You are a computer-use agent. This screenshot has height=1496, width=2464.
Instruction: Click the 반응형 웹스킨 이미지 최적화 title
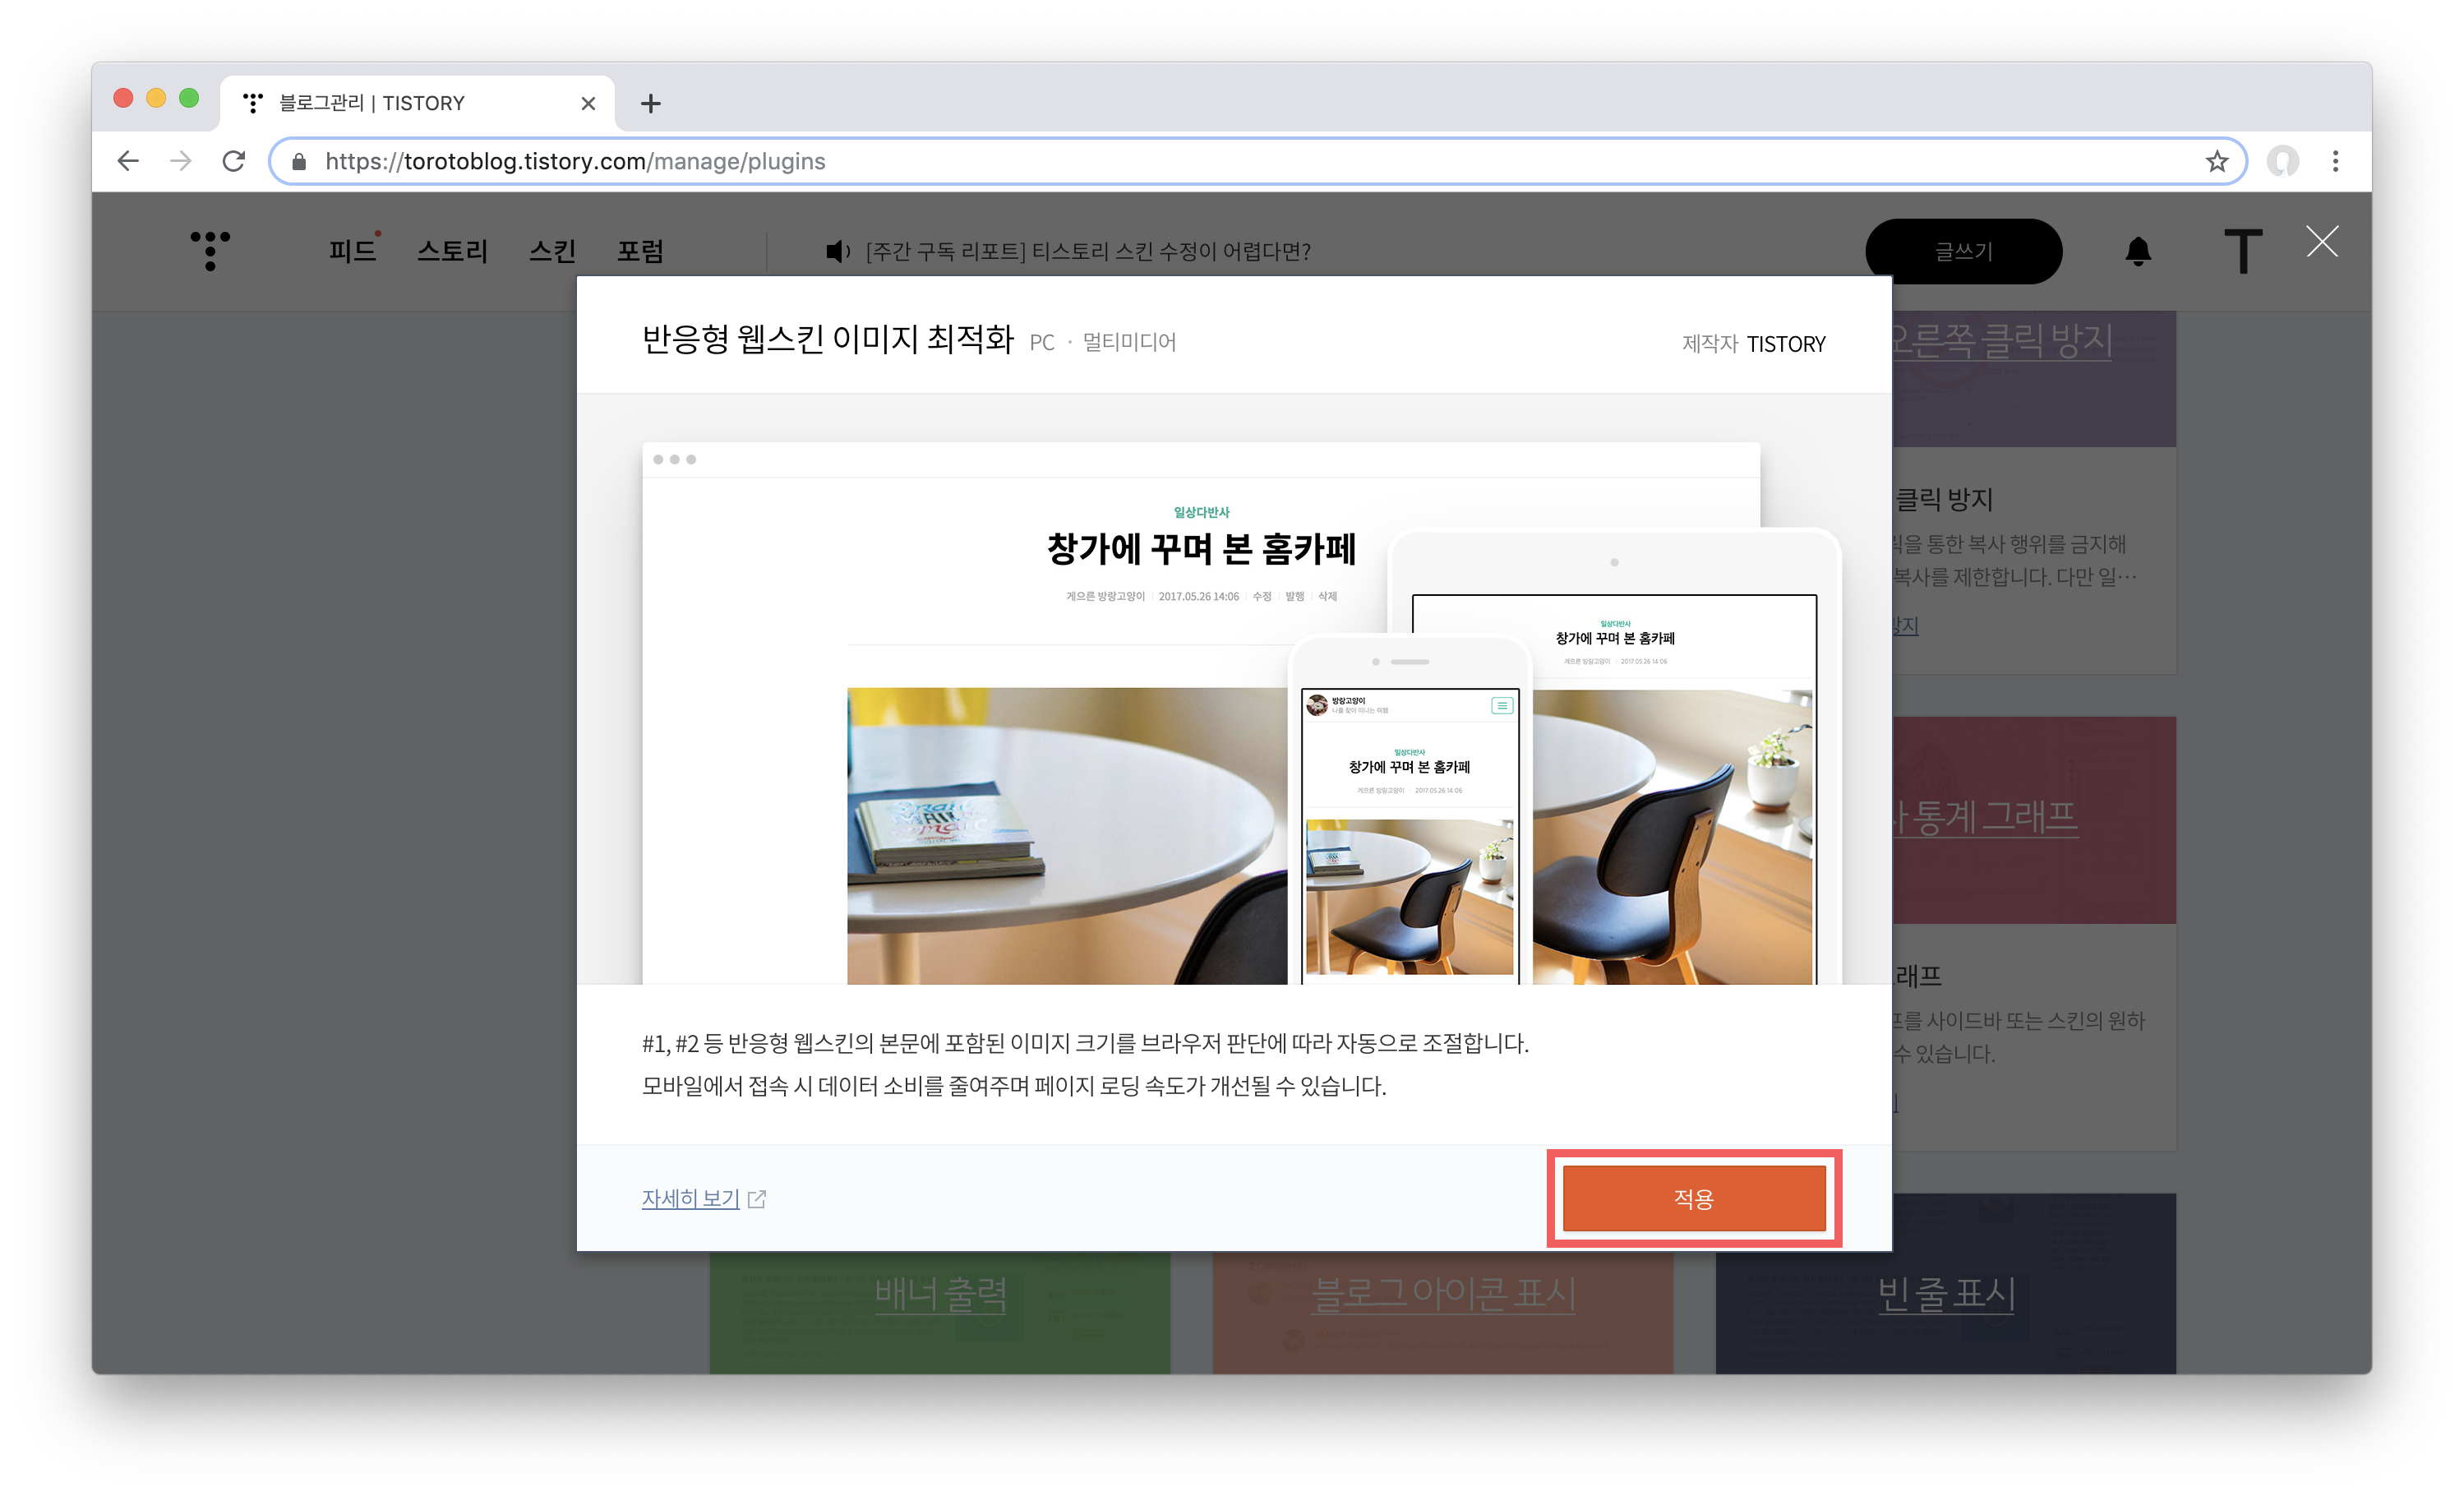pos(828,339)
